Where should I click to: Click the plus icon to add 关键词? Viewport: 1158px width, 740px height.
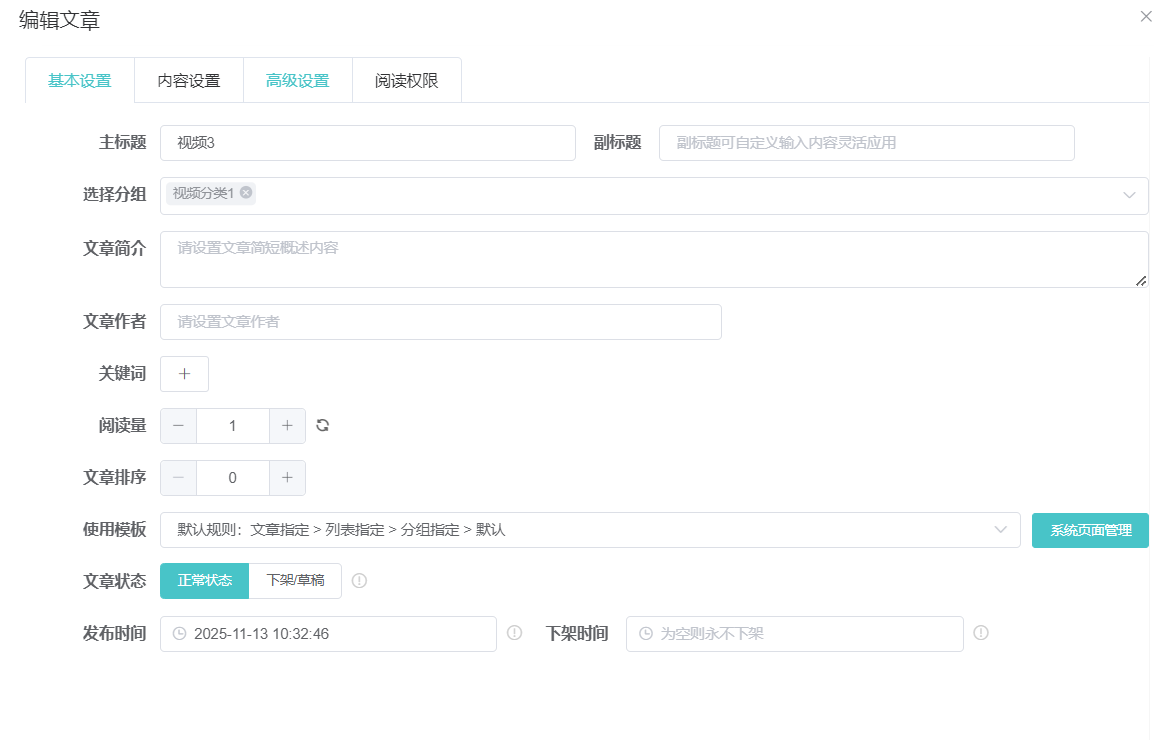pyautogui.click(x=184, y=373)
